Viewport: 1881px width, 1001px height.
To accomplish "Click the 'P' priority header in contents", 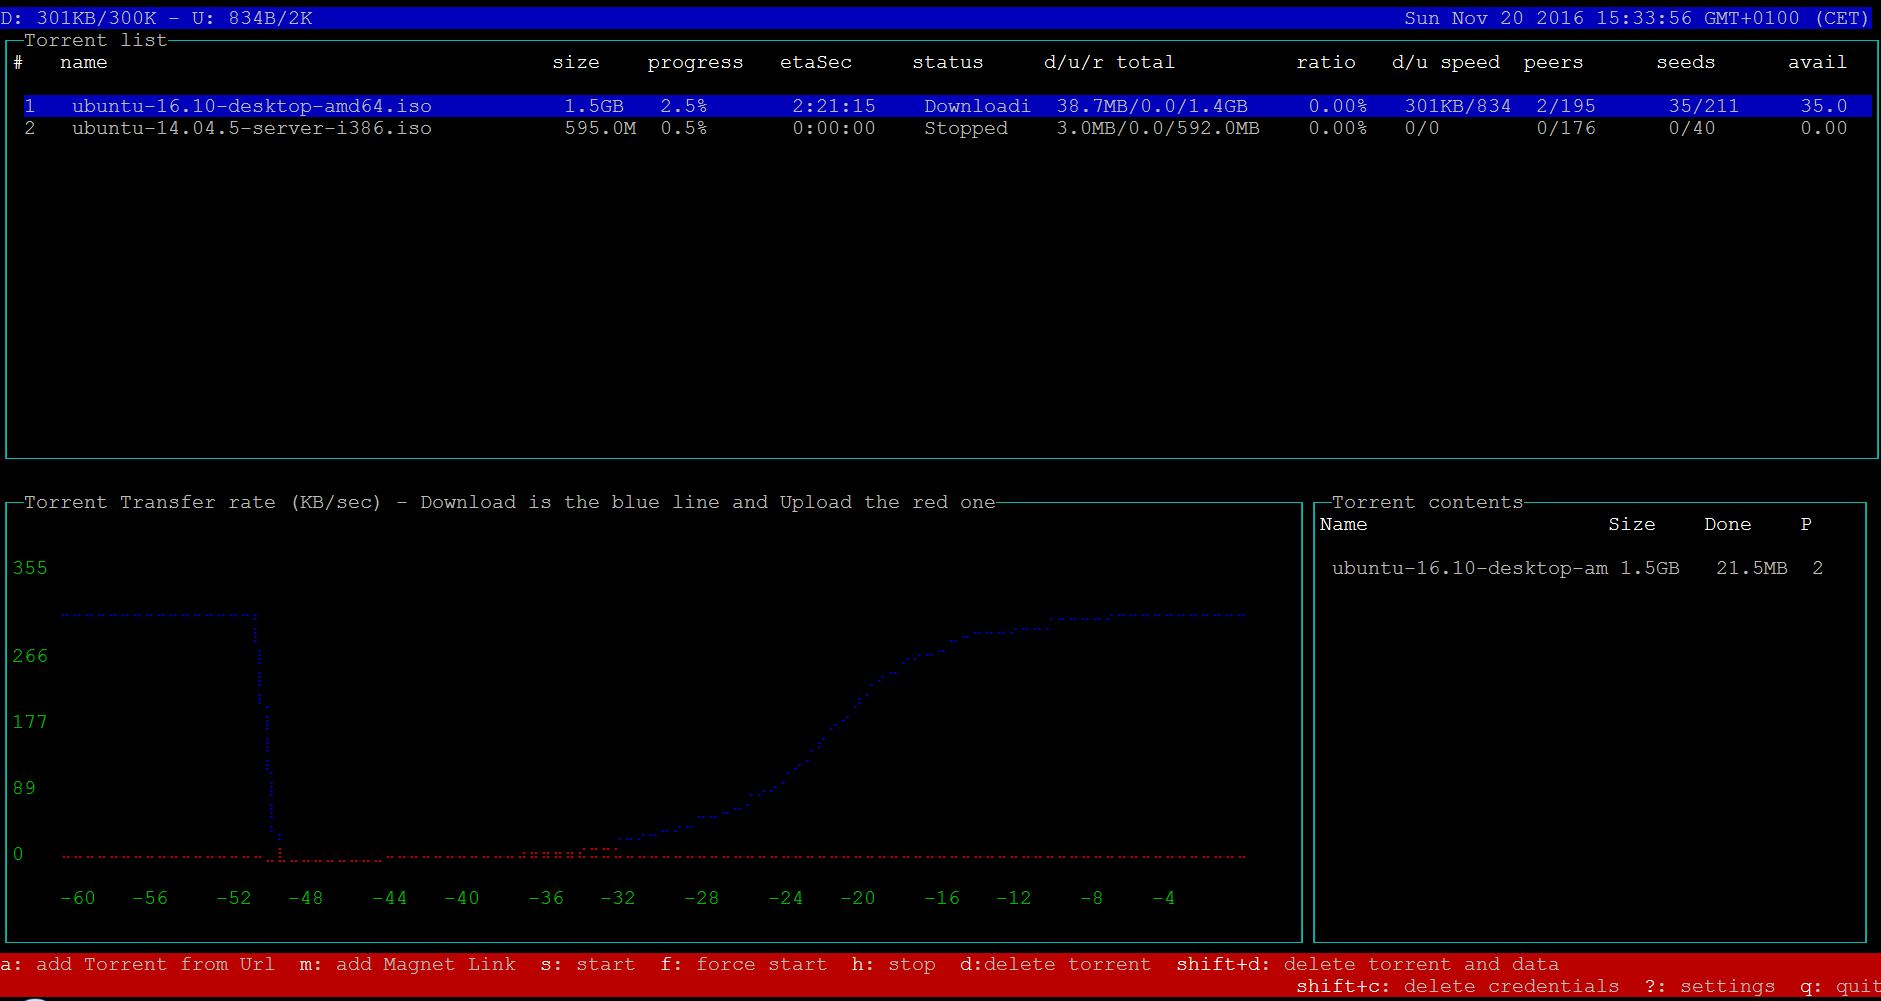I will [1806, 524].
